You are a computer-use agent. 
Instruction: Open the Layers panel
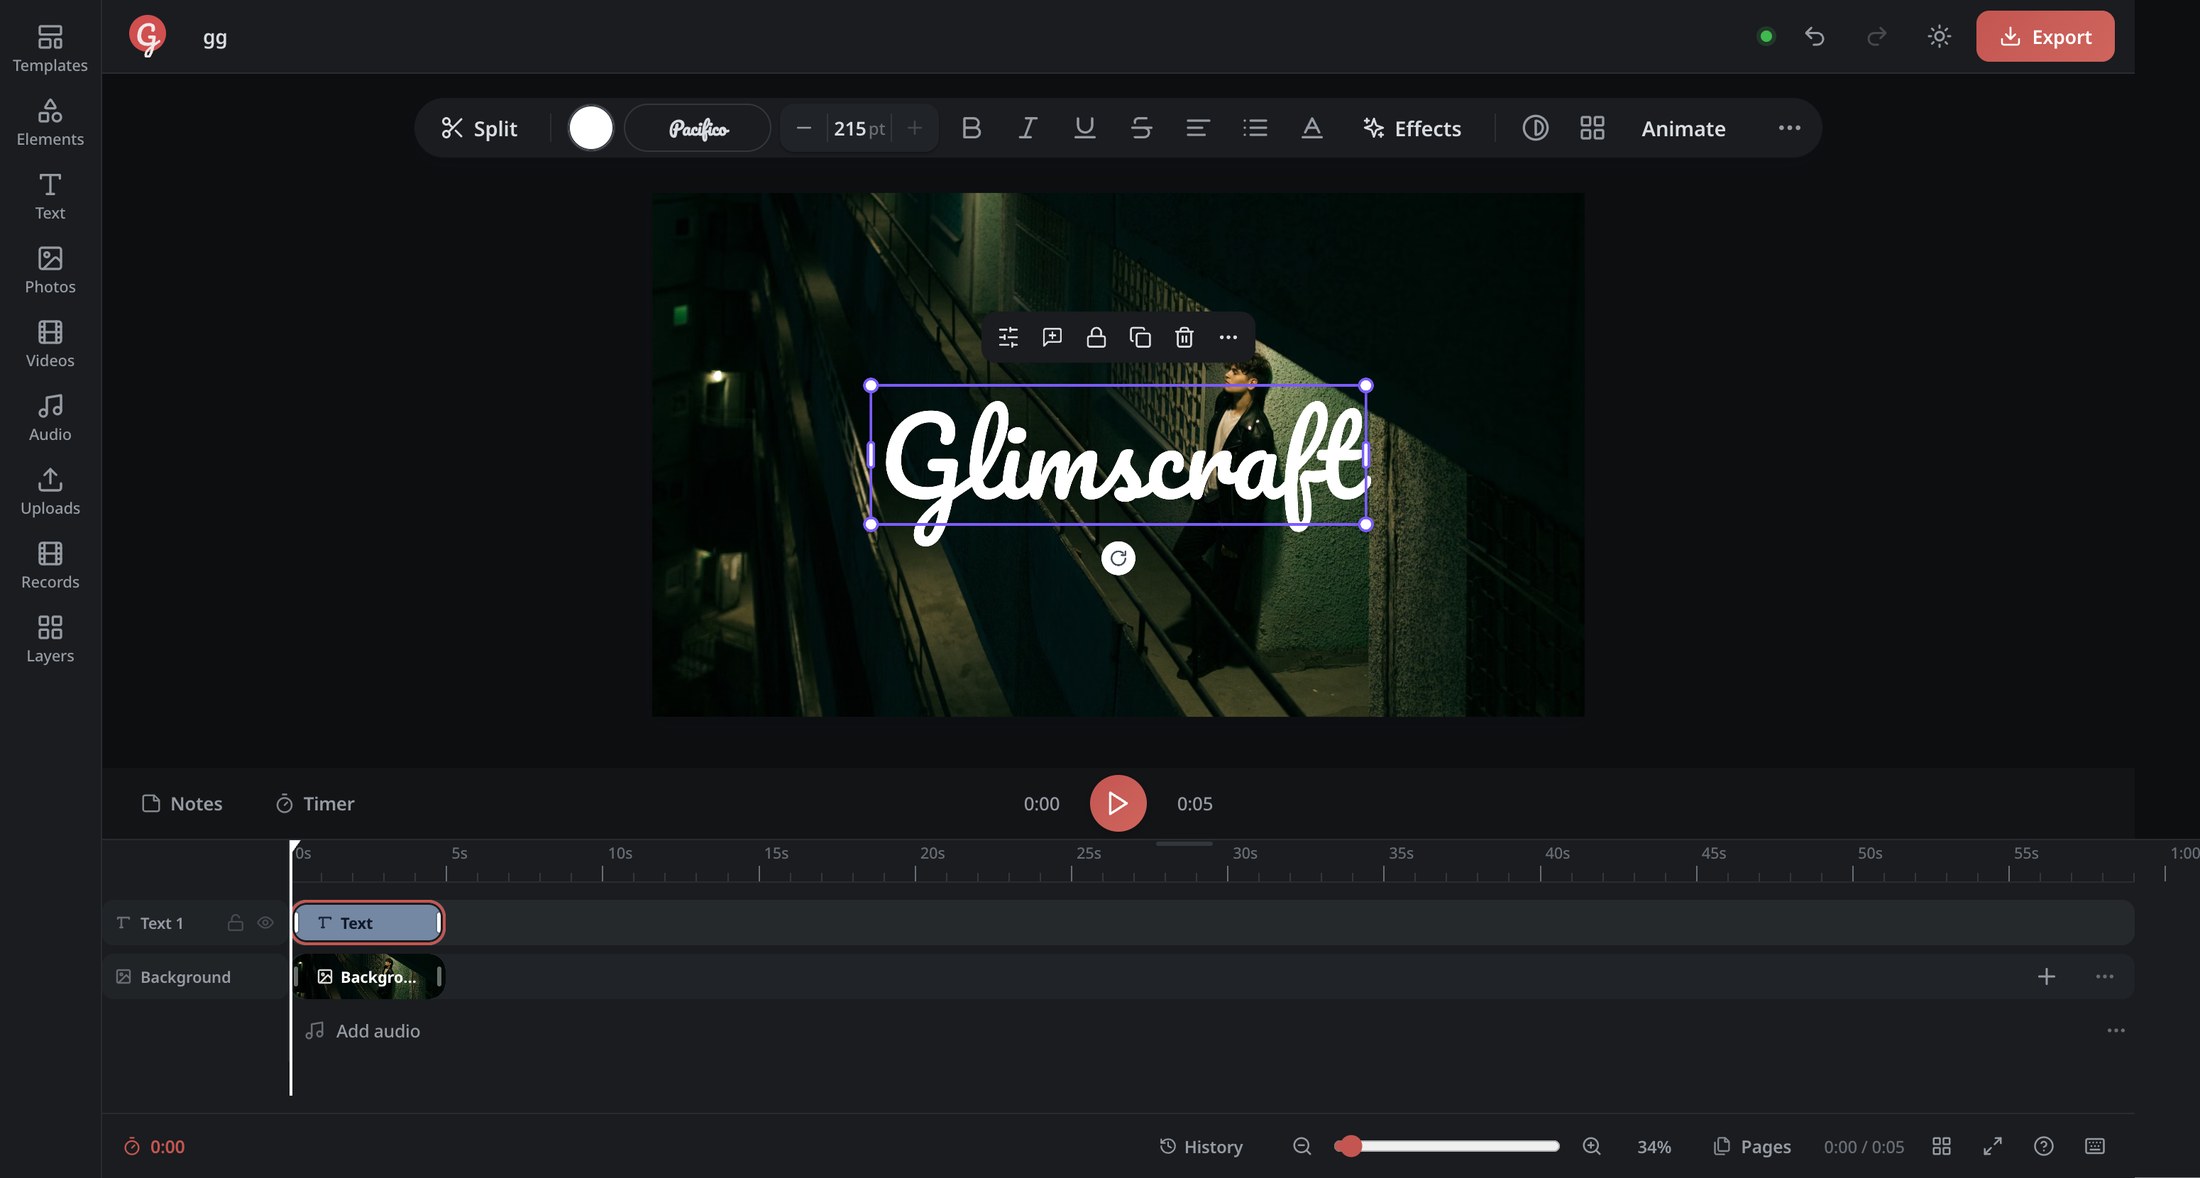point(50,640)
